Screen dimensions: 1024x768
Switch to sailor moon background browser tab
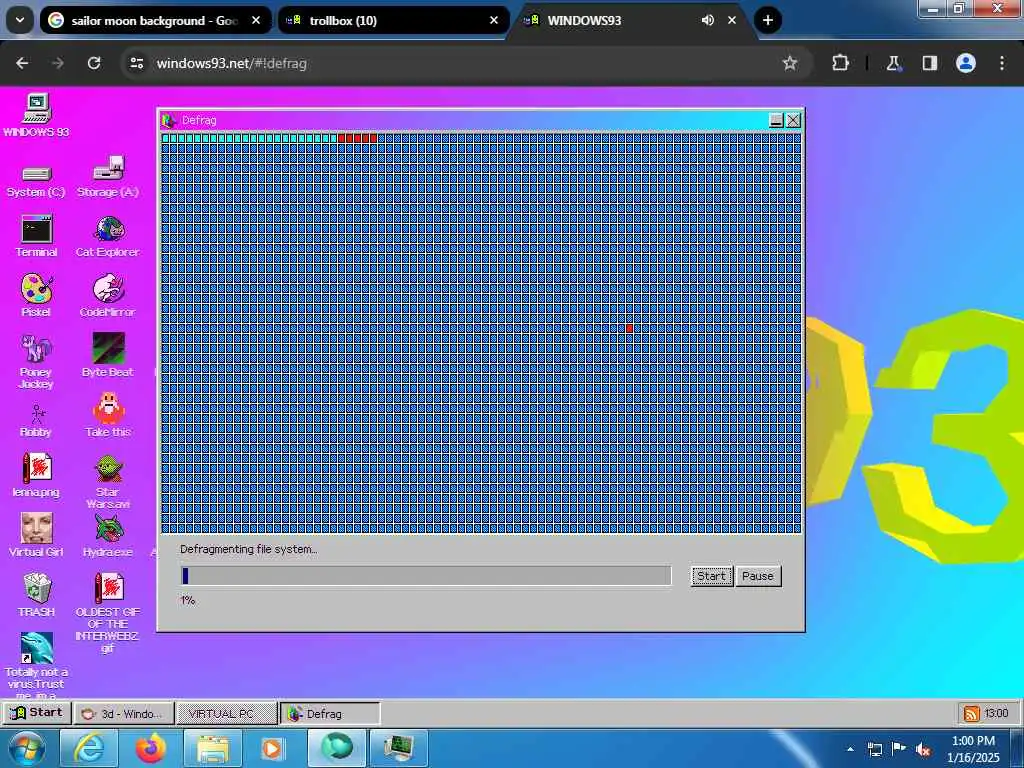point(155,21)
